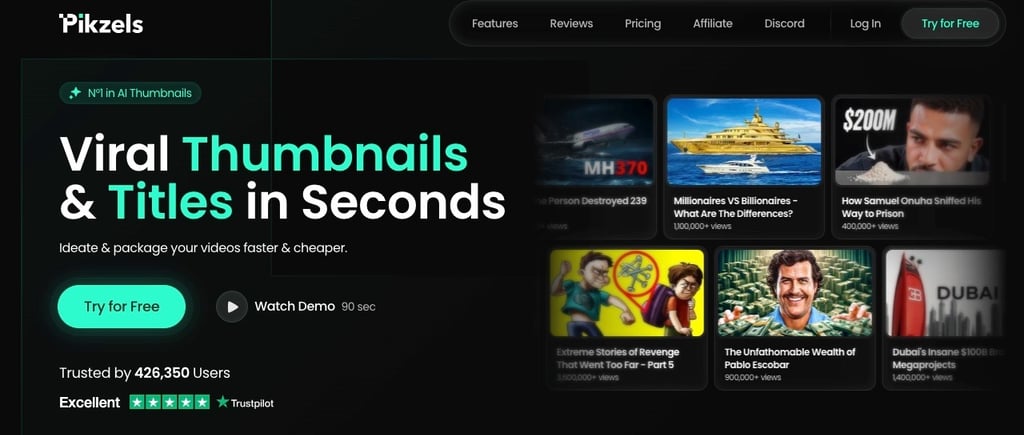Image resolution: width=1024 pixels, height=435 pixels.
Task: Click the Pikzels logo
Action: [101, 24]
